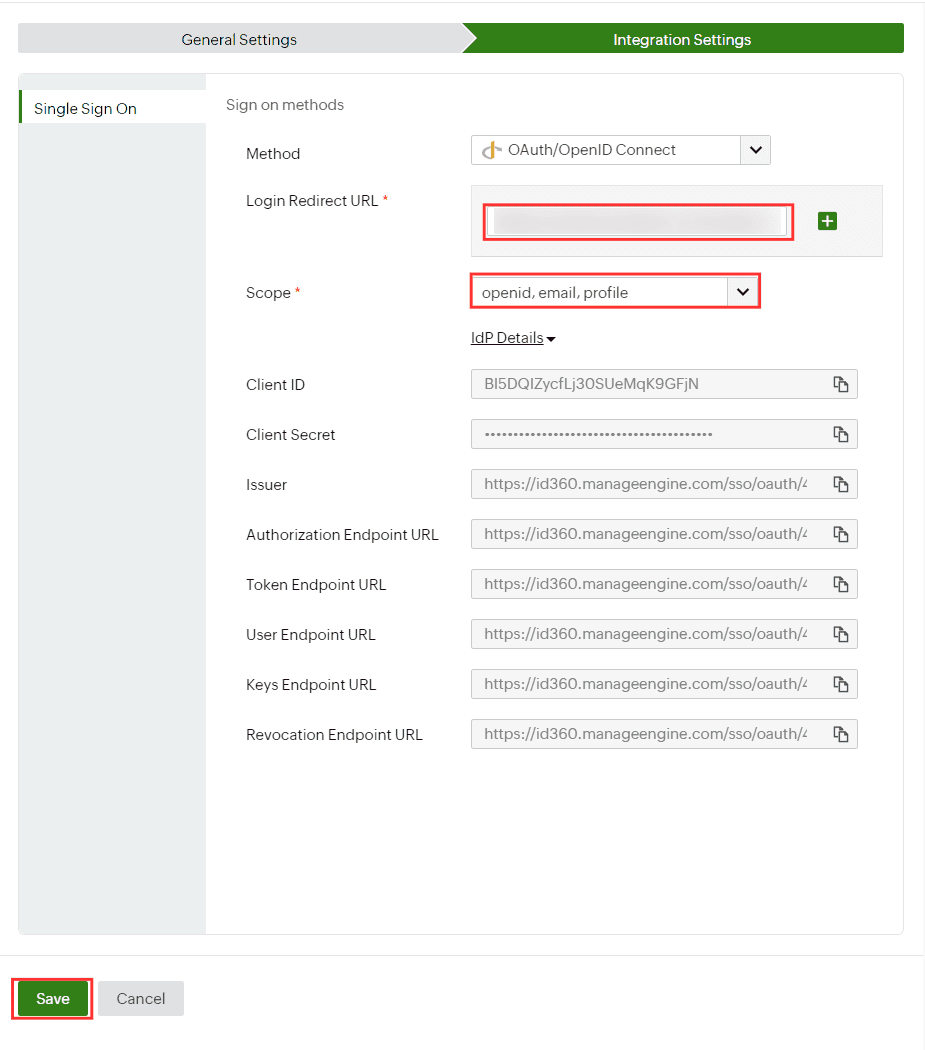This screenshot has height=1050, width=925.
Task: Copy the Authorization Endpoint URL
Action: (x=841, y=534)
